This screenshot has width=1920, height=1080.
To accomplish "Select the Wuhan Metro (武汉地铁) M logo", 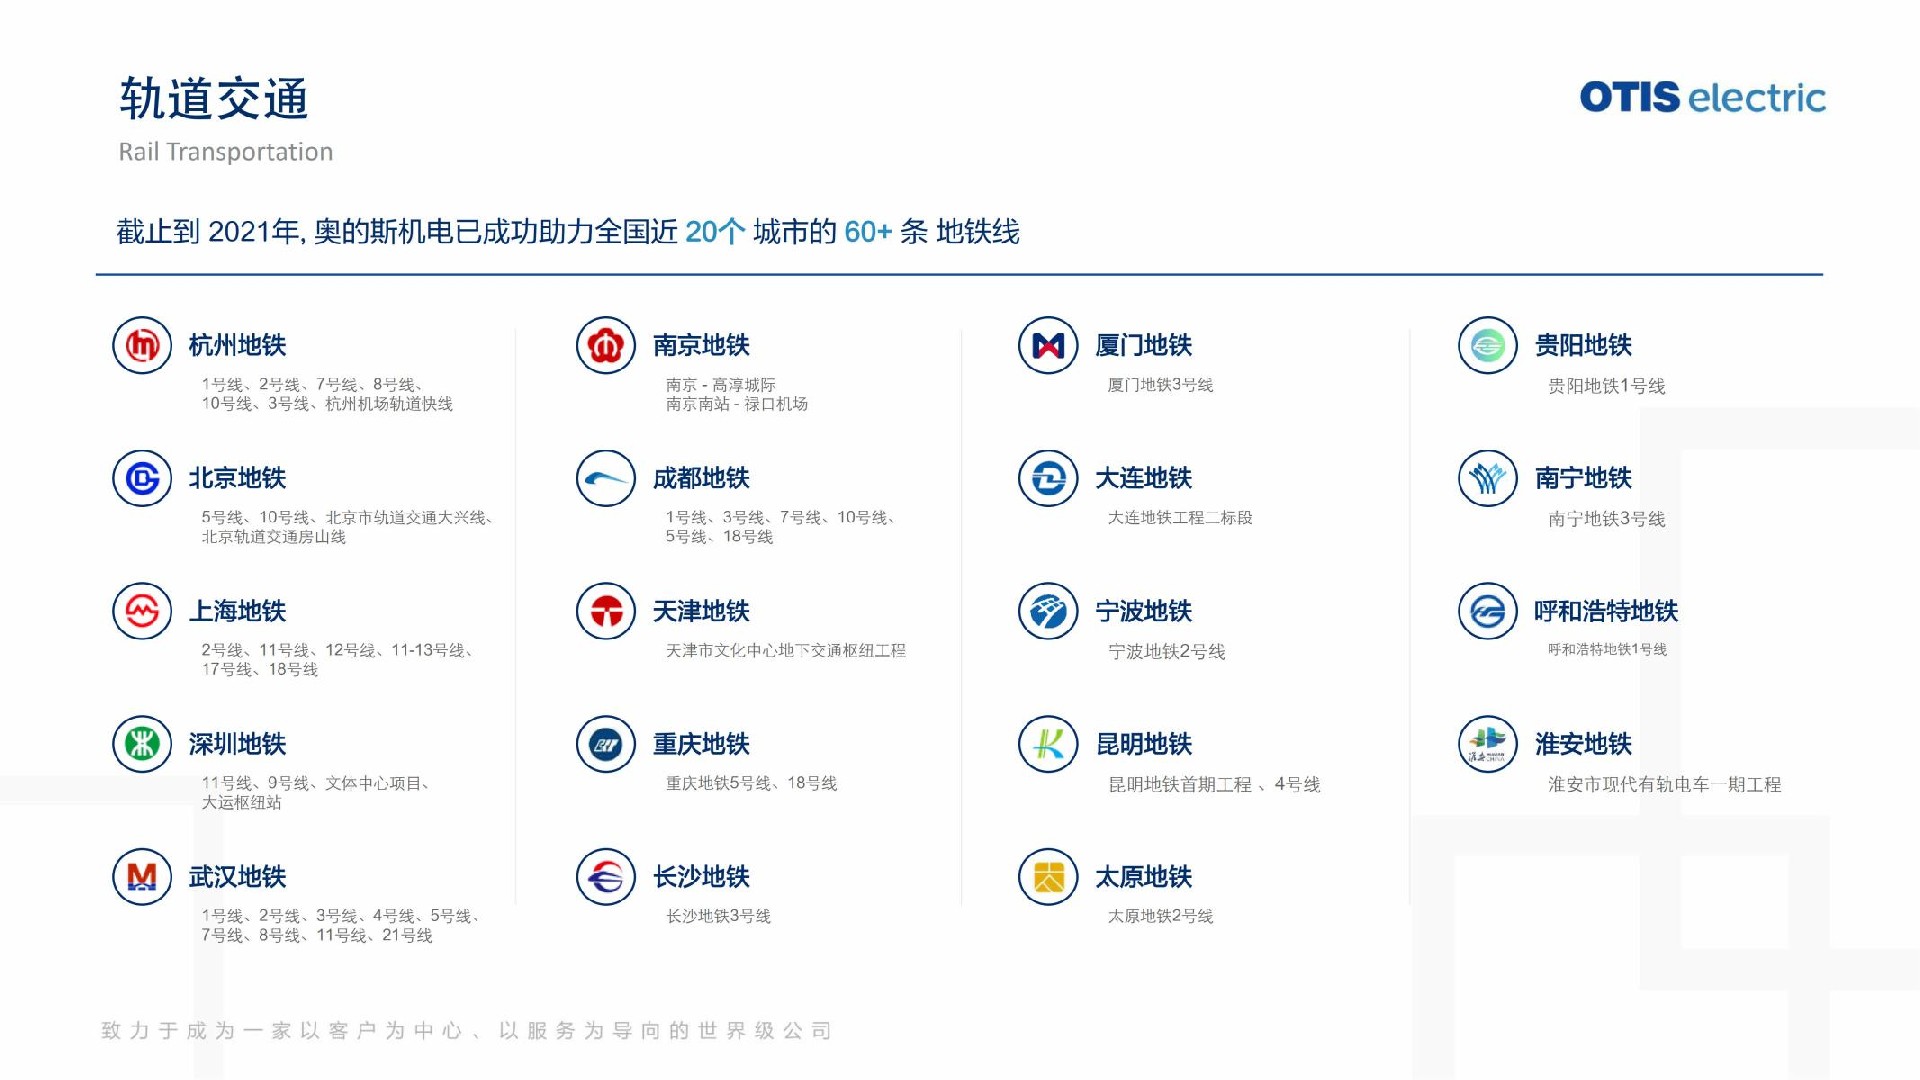I will coord(142,877).
